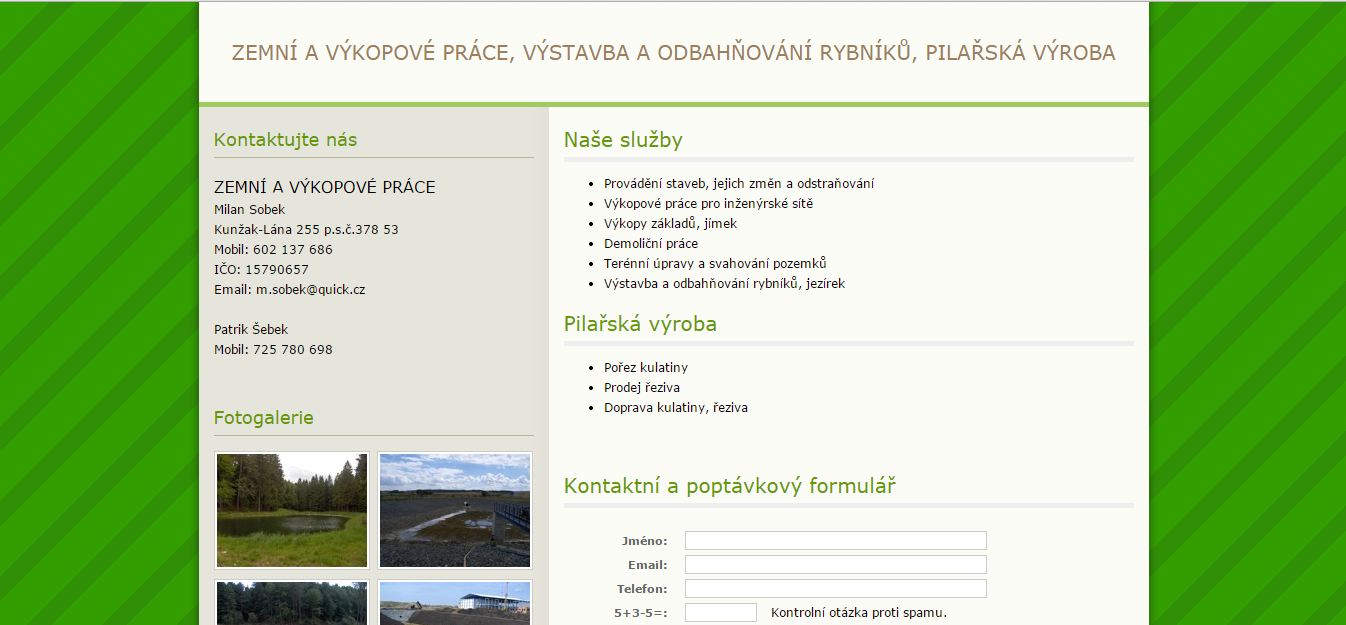Click the 'Fotogalerie' heading
This screenshot has width=1346, height=625.
tap(264, 418)
